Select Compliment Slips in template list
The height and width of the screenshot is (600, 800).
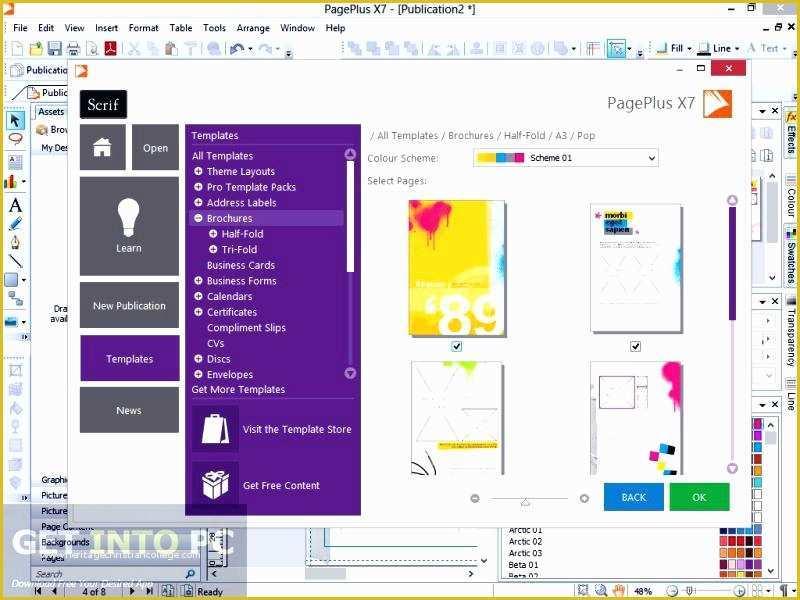[246, 328]
